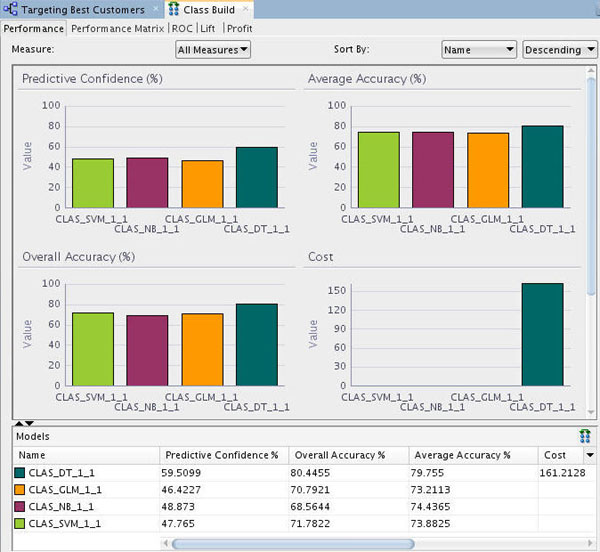Screen dimensions: 600x552
Task: Open the Descending sort order dropdown
Action: [558, 49]
